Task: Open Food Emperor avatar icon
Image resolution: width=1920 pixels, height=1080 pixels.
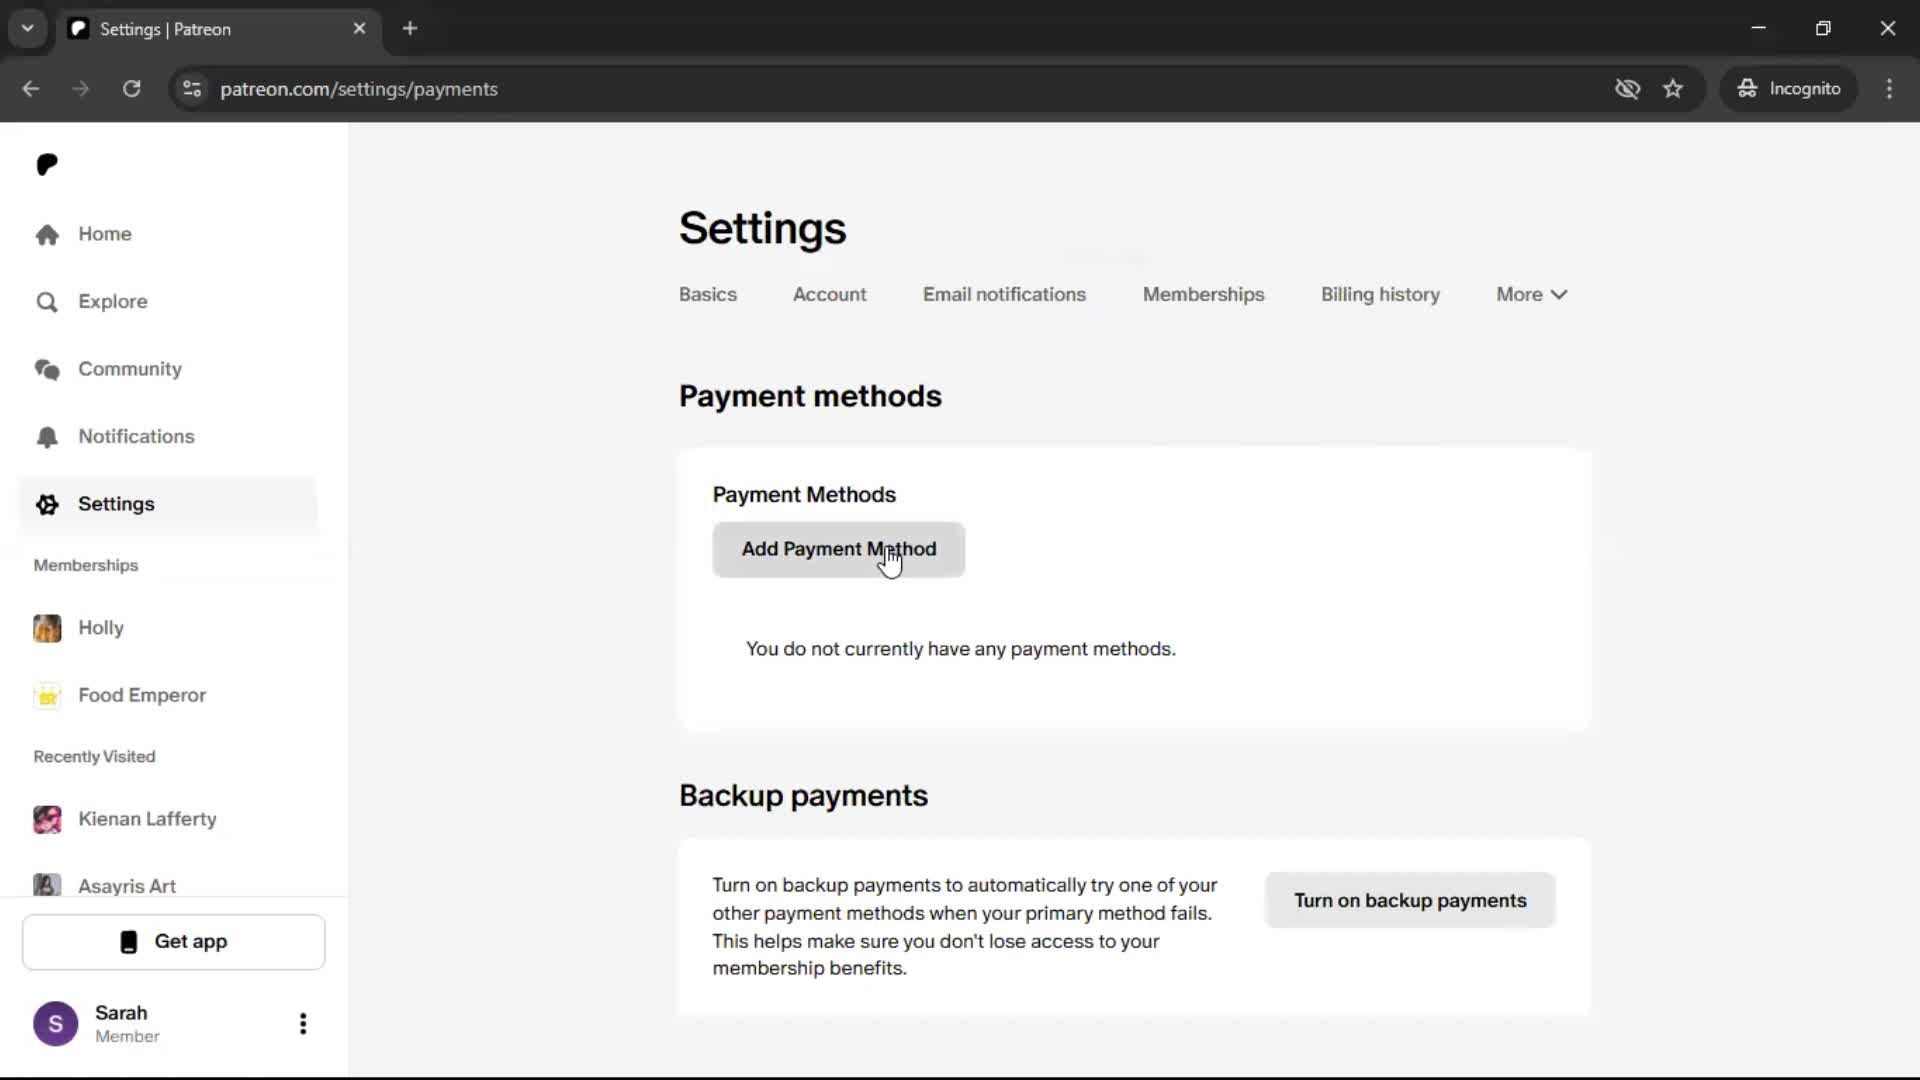Action: (47, 695)
